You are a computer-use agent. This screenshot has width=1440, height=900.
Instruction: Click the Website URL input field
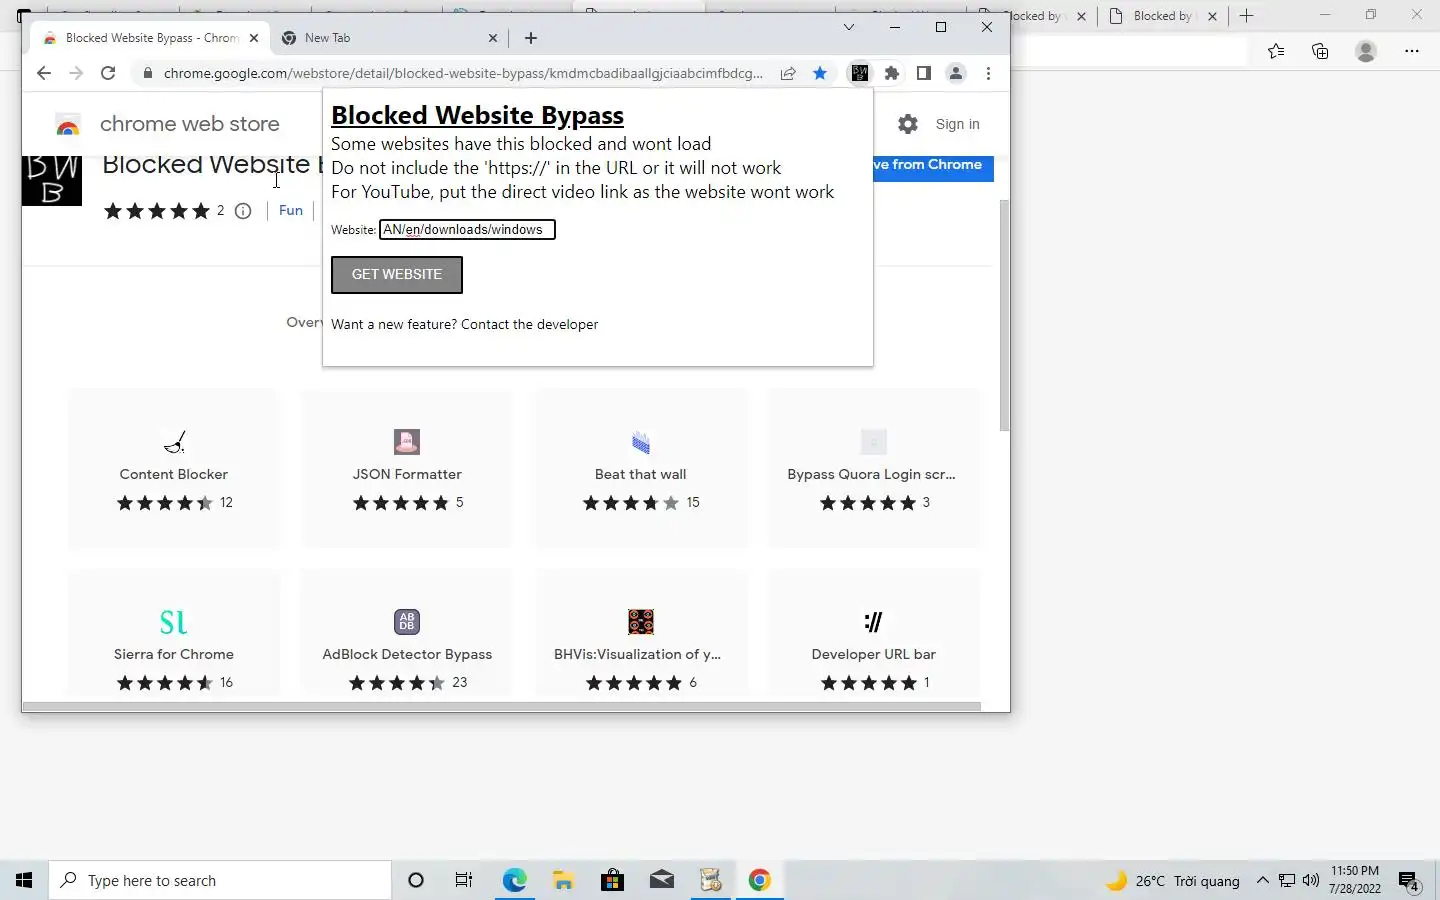[x=467, y=230]
